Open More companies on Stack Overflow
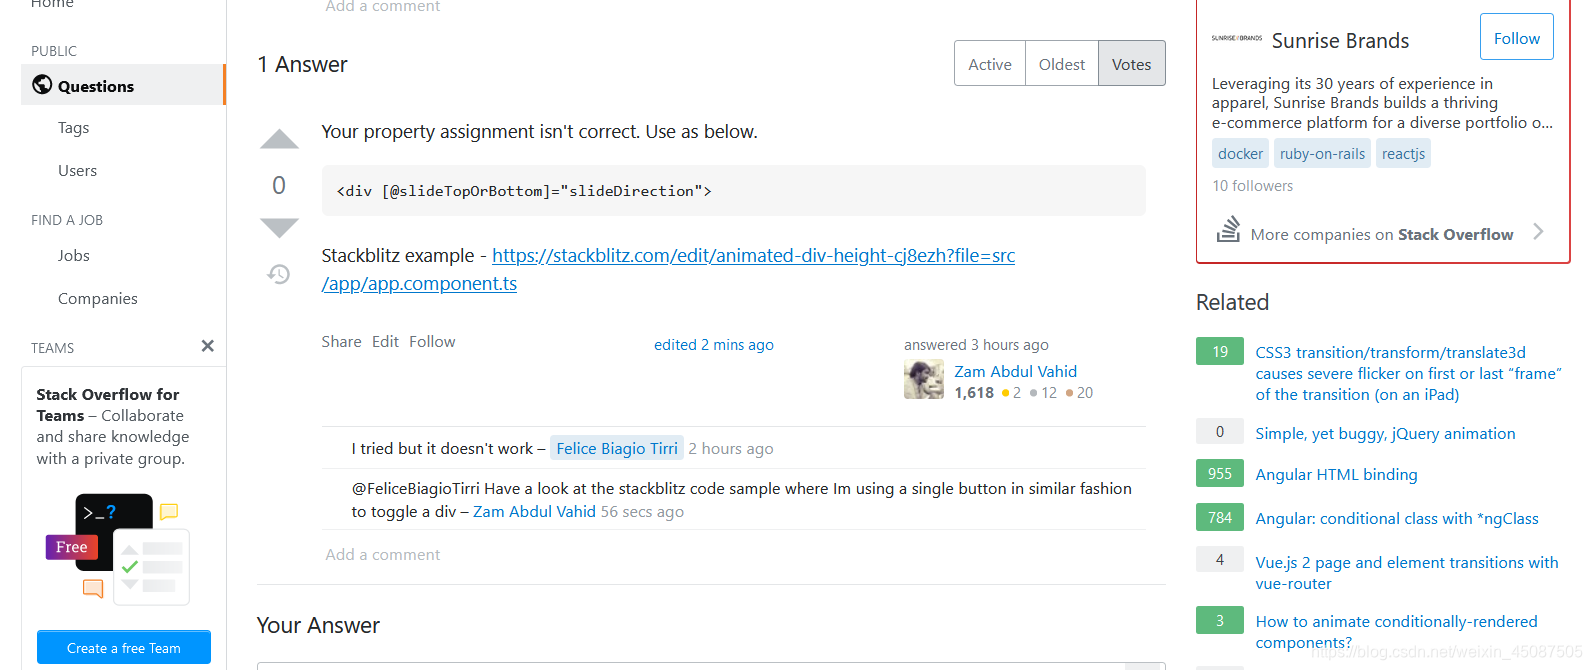The image size is (1592, 670). [1382, 235]
